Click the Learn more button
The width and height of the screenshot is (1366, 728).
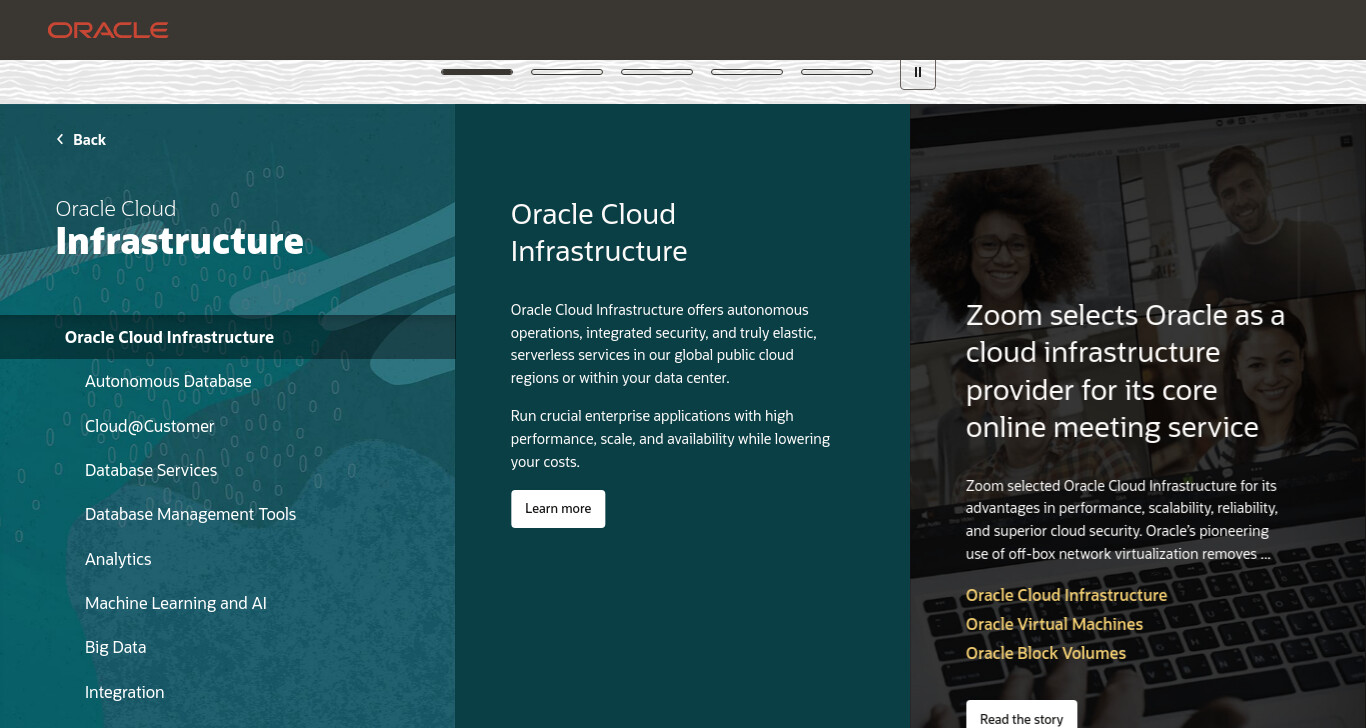click(x=558, y=509)
